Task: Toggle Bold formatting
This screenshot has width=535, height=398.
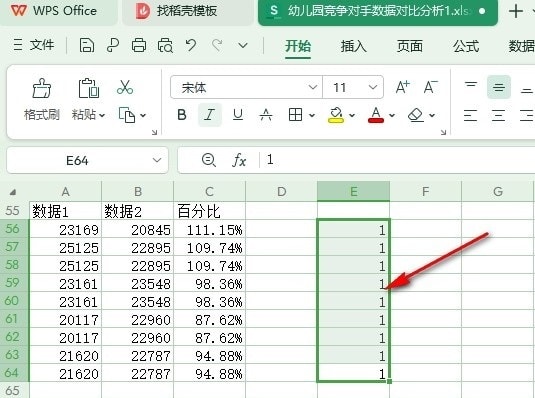Action: point(182,115)
